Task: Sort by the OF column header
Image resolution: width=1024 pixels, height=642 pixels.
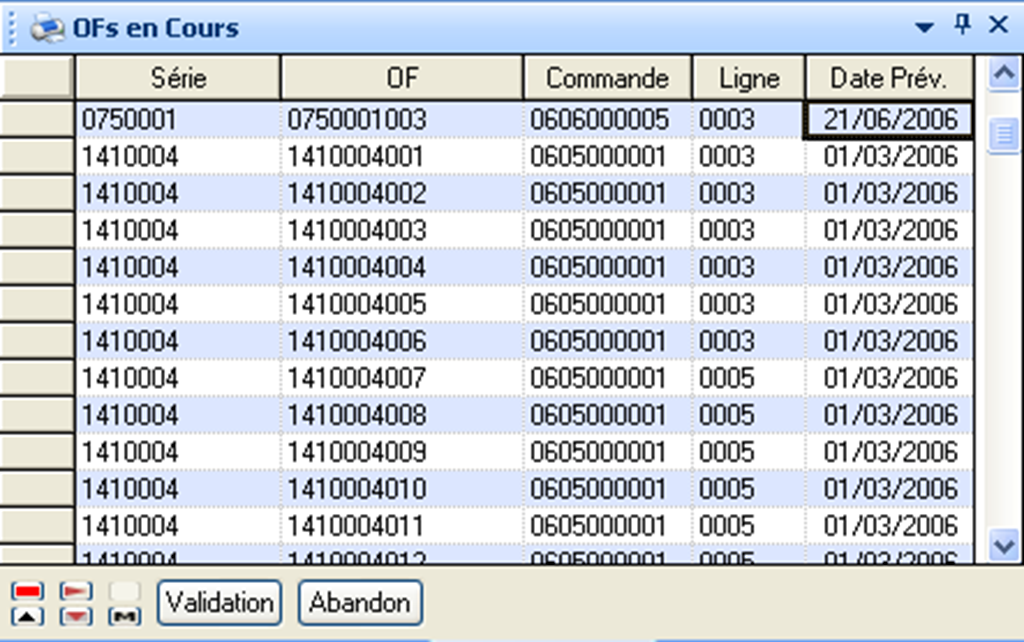Action: pyautogui.click(x=400, y=76)
